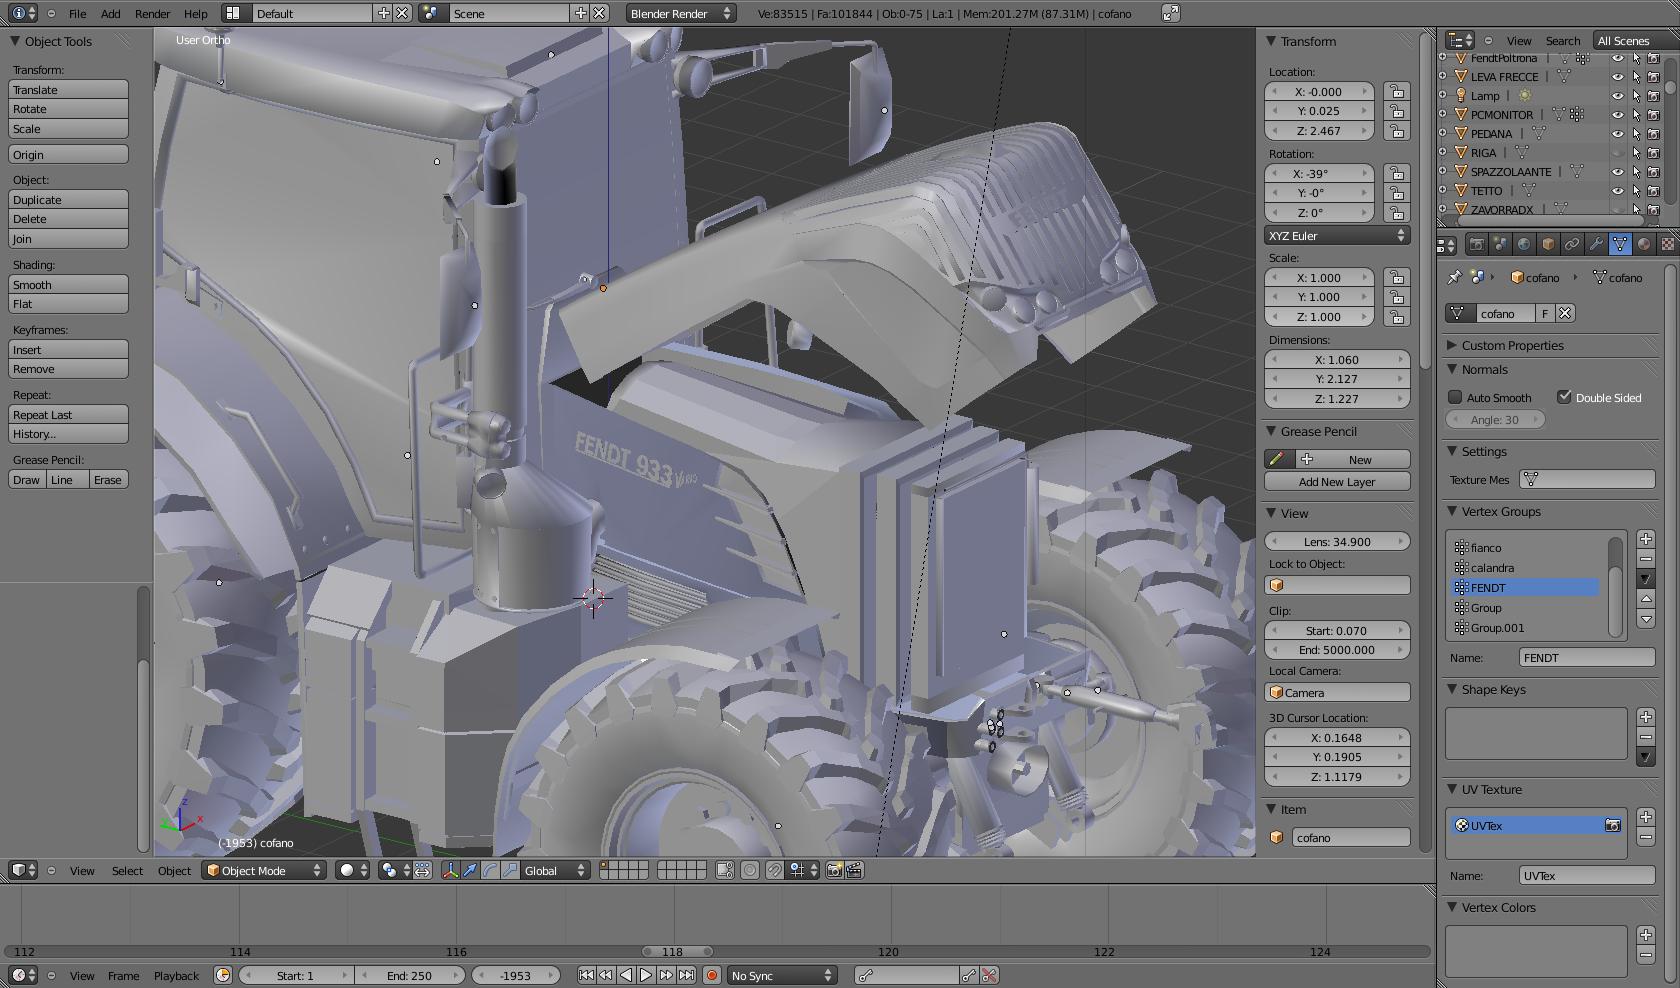Screen dimensions: 1680x988
Task: Toggle snap during transform magnet icon
Action: (774, 870)
